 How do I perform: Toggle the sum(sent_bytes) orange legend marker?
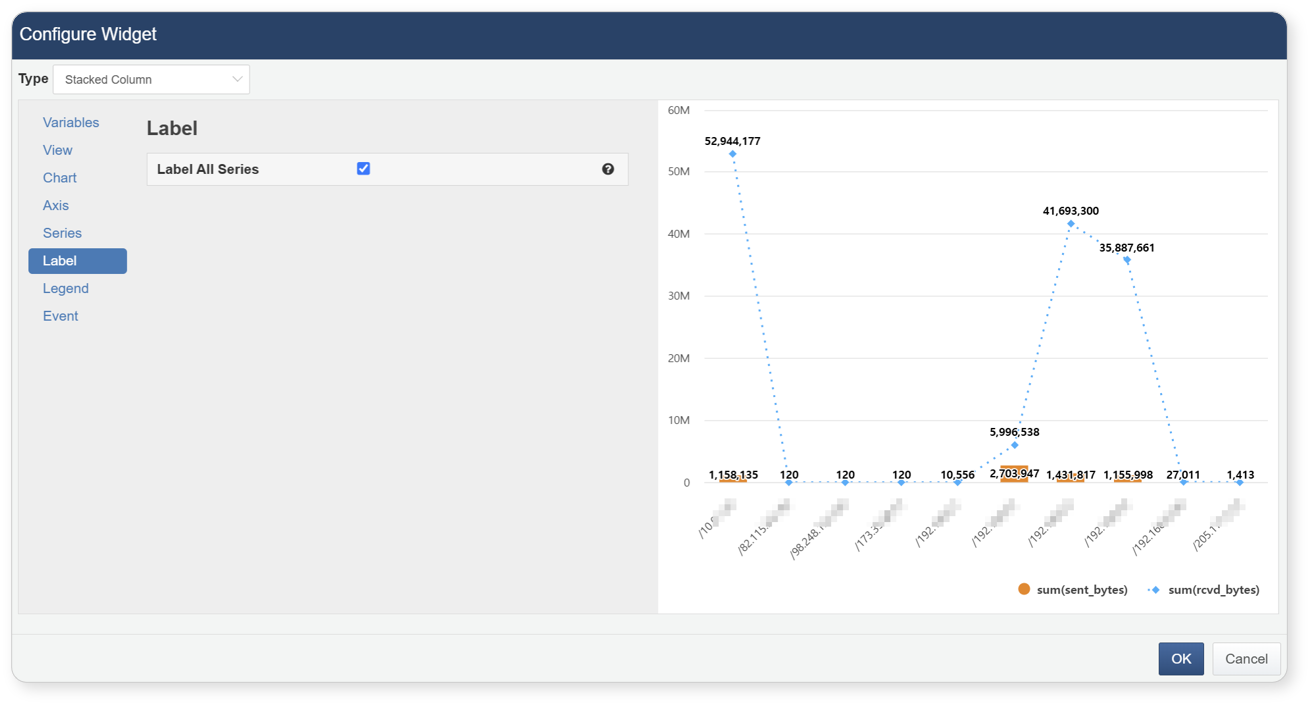(x=1023, y=589)
